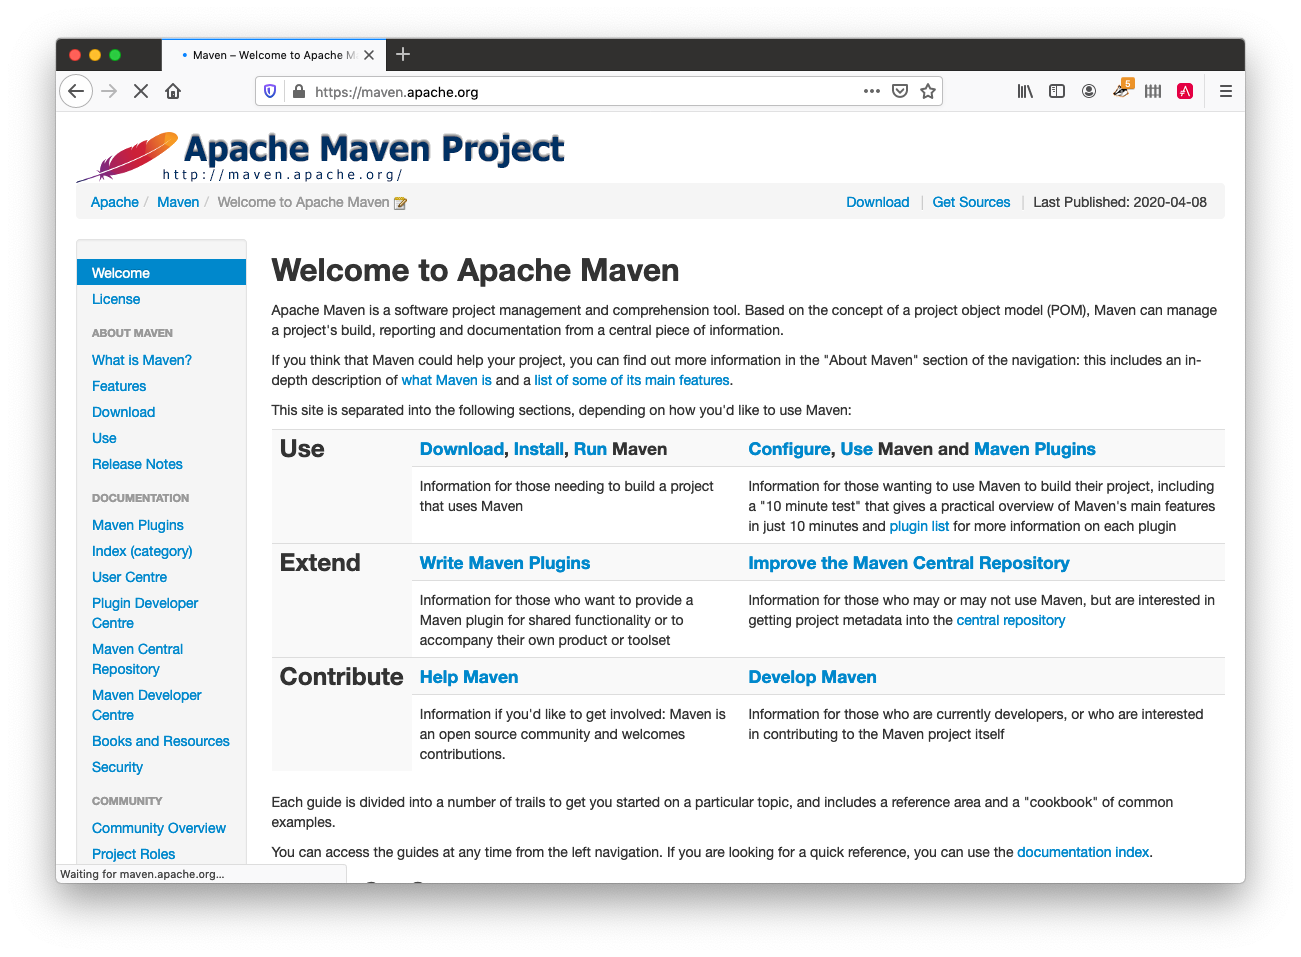Click 'Last Published: 2020-04-08' text
Viewport: 1301px width, 957px height.
[x=1120, y=202]
